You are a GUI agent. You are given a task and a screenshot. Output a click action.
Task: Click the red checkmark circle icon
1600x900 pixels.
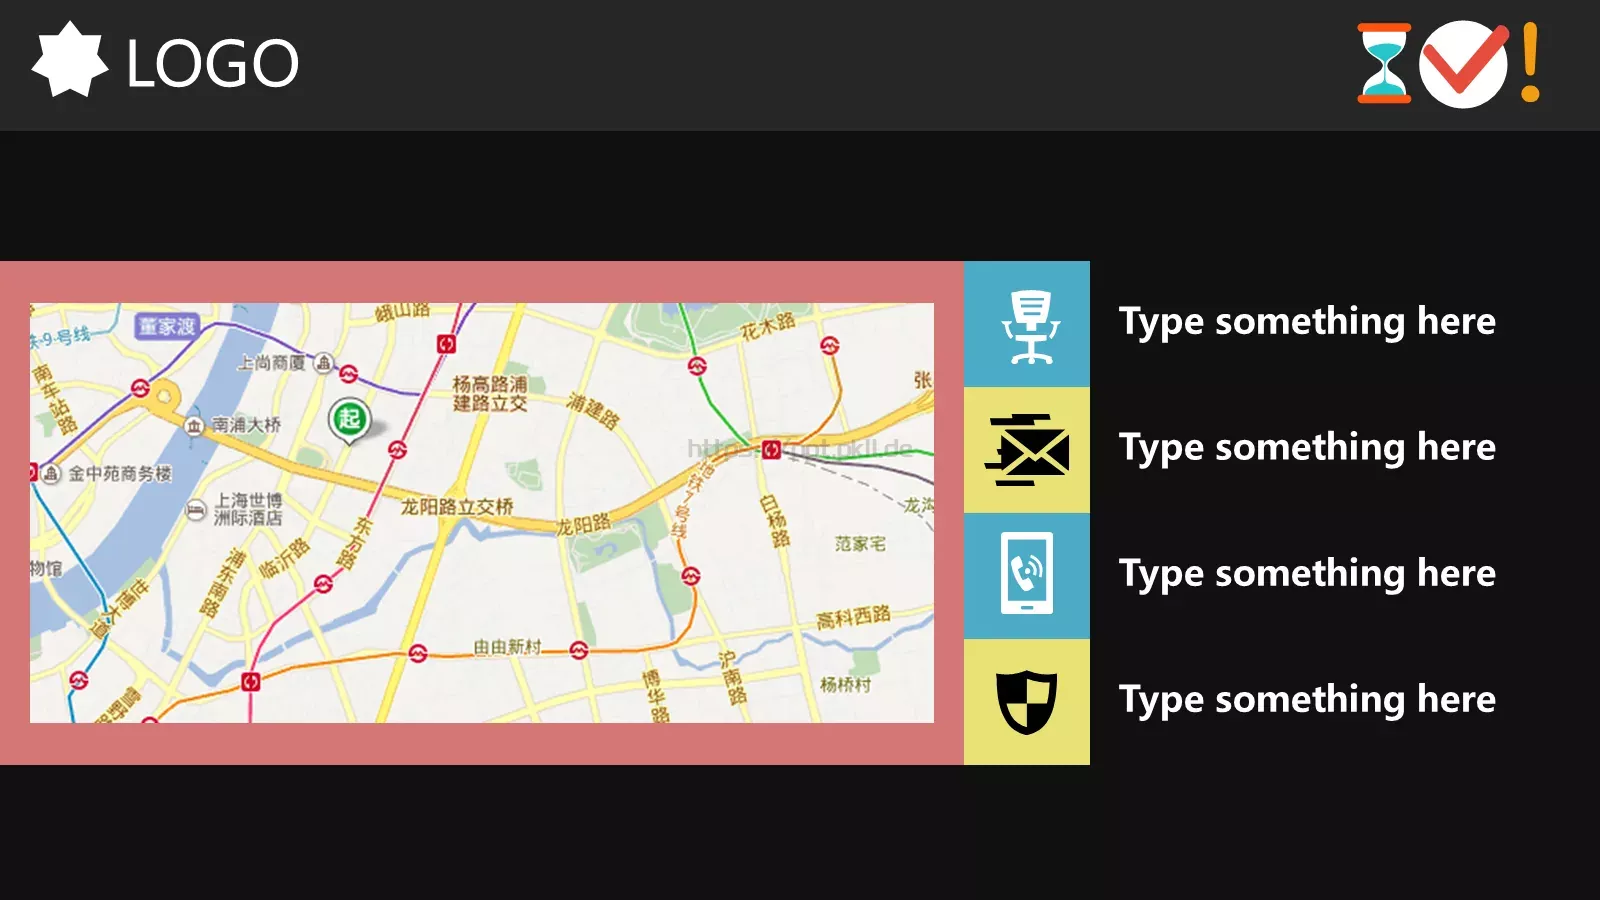[x=1464, y=64]
